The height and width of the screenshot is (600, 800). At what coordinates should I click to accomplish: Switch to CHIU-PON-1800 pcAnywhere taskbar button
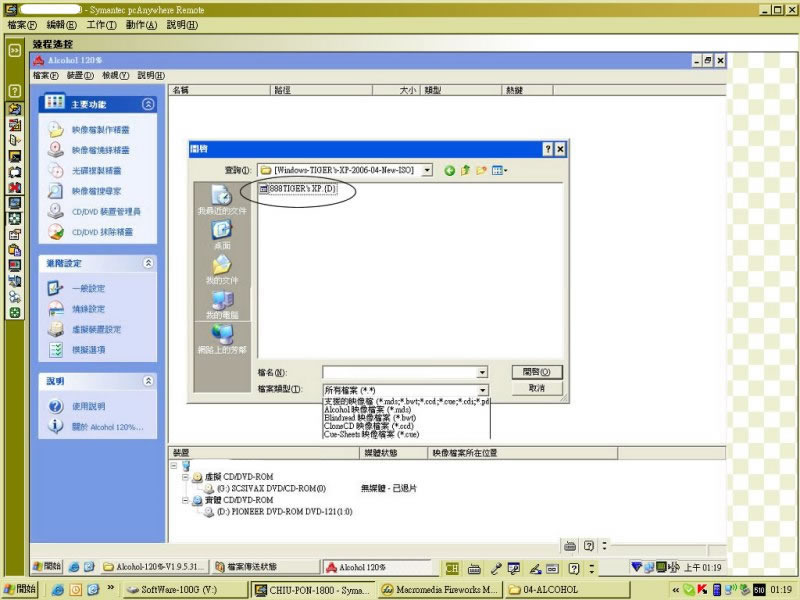(x=313, y=590)
